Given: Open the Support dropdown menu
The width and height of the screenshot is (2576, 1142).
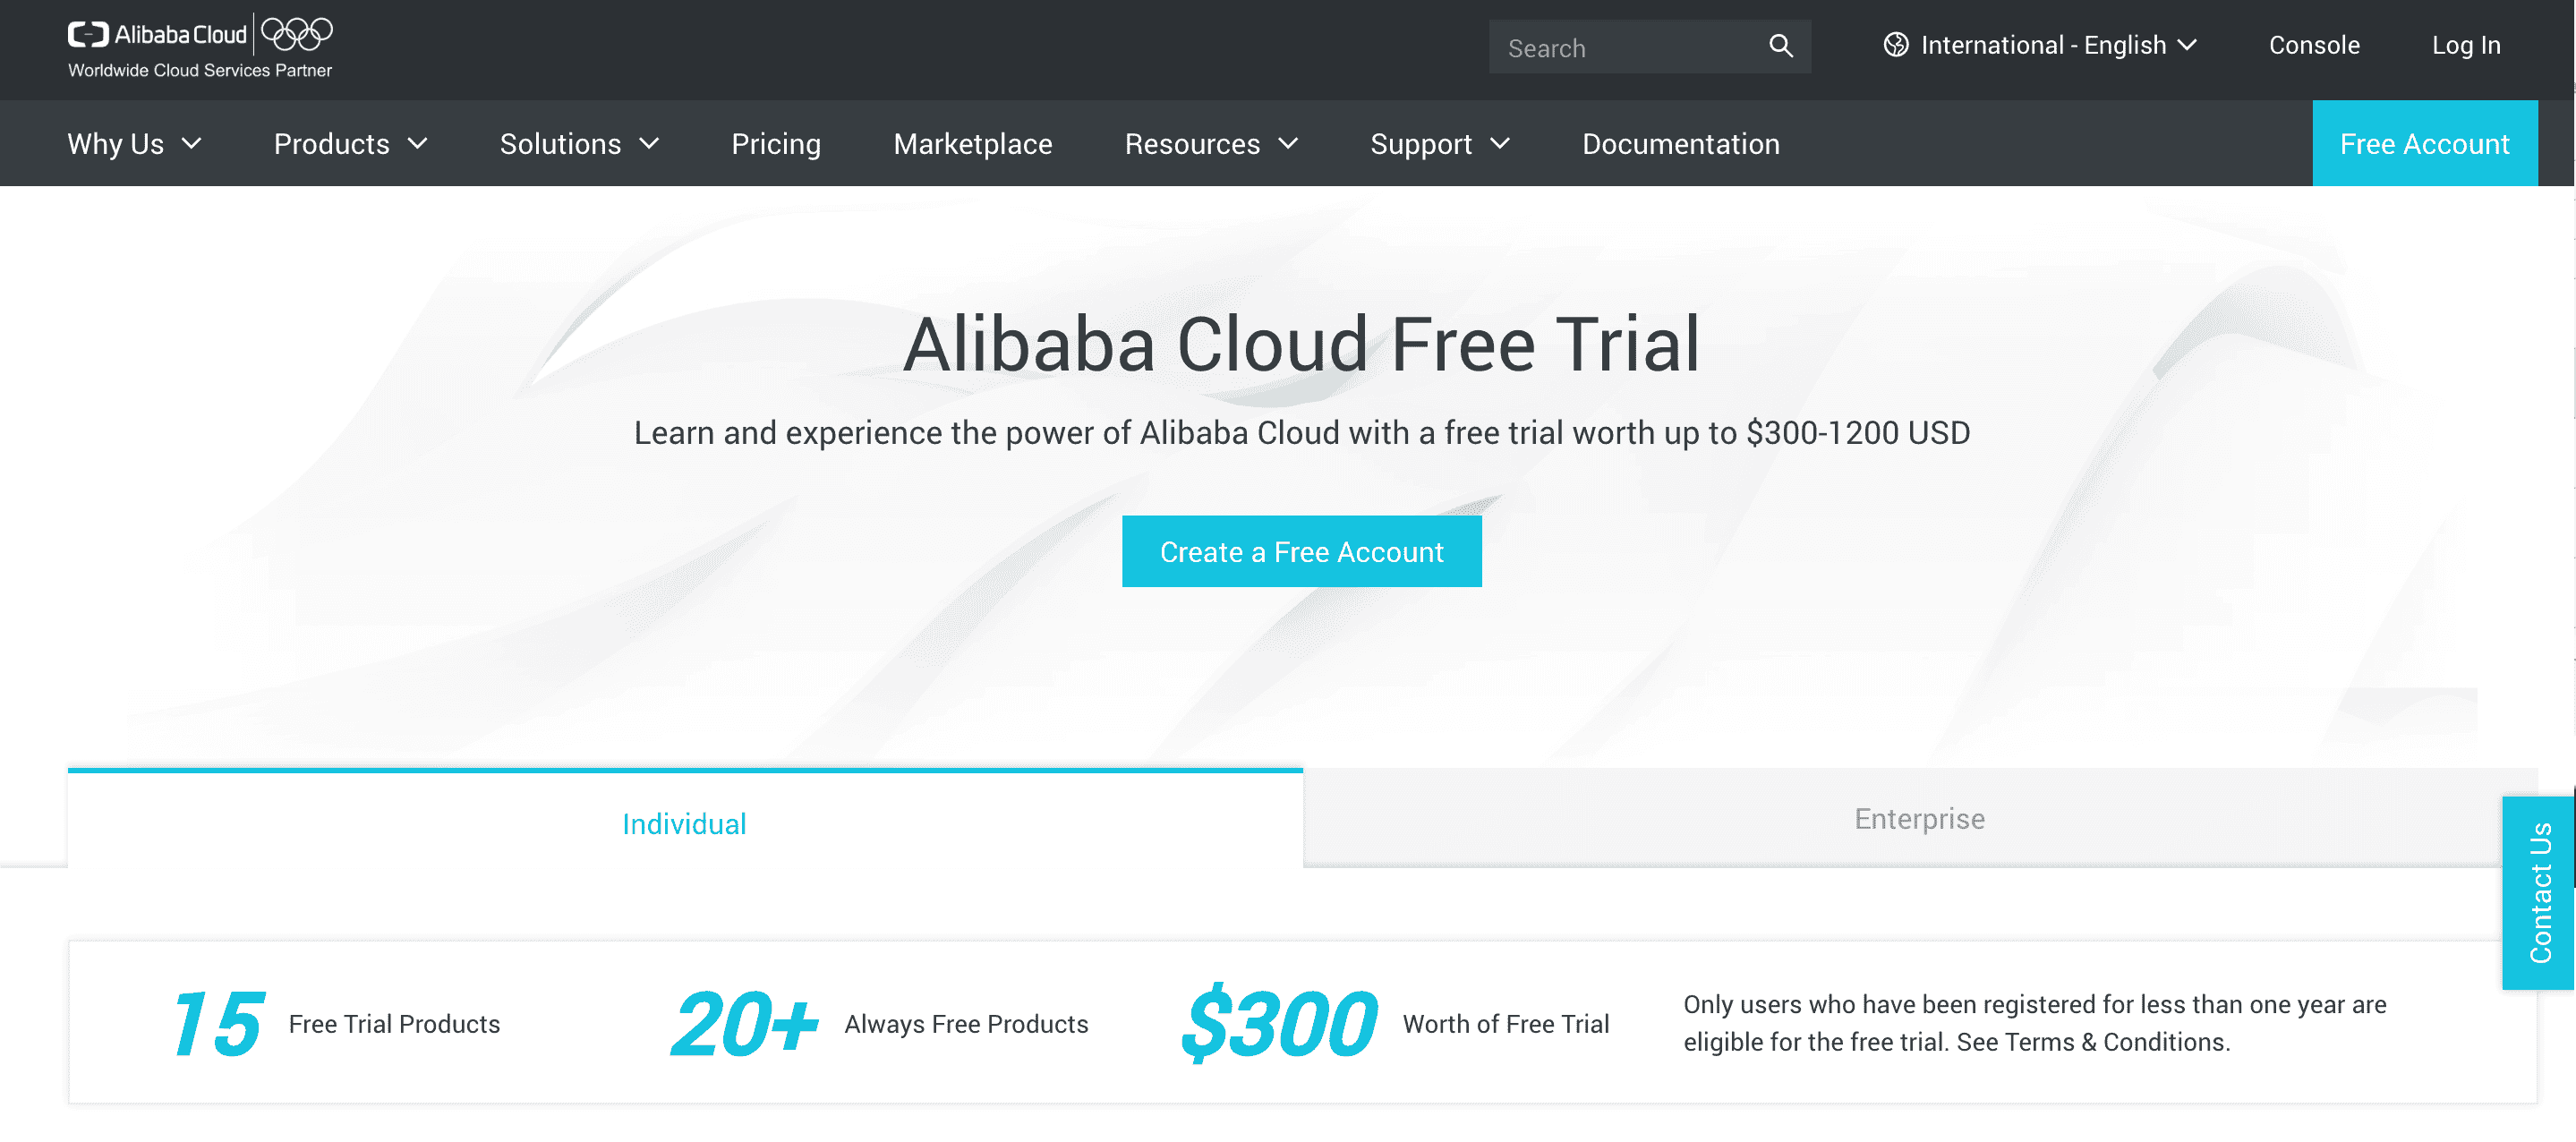Looking at the screenshot, I should pos(1439,144).
